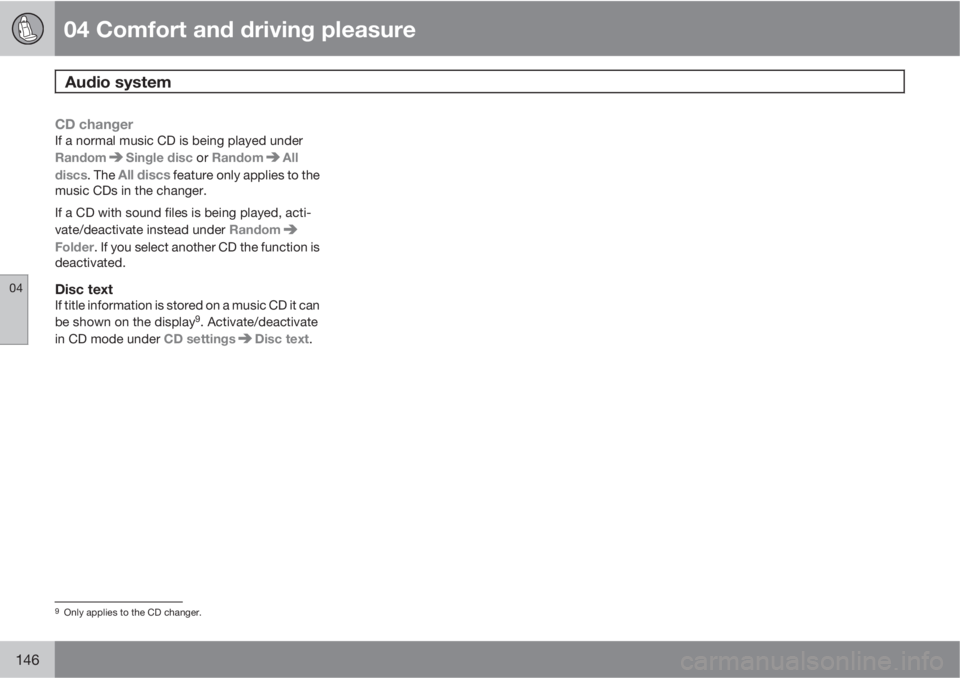Click the text 'music CDs in the changer.'
Viewport: 960px width, 678px height.
coord(130,190)
